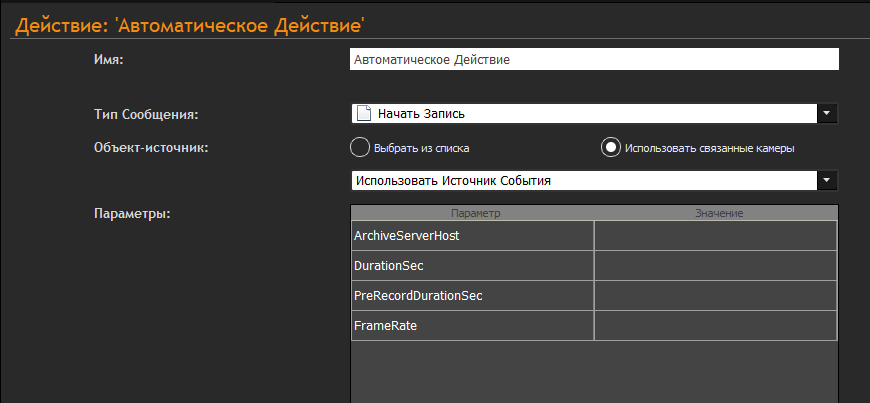Click the value cell for ArchiveServerHost
The image size is (870, 403).
click(715, 236)
